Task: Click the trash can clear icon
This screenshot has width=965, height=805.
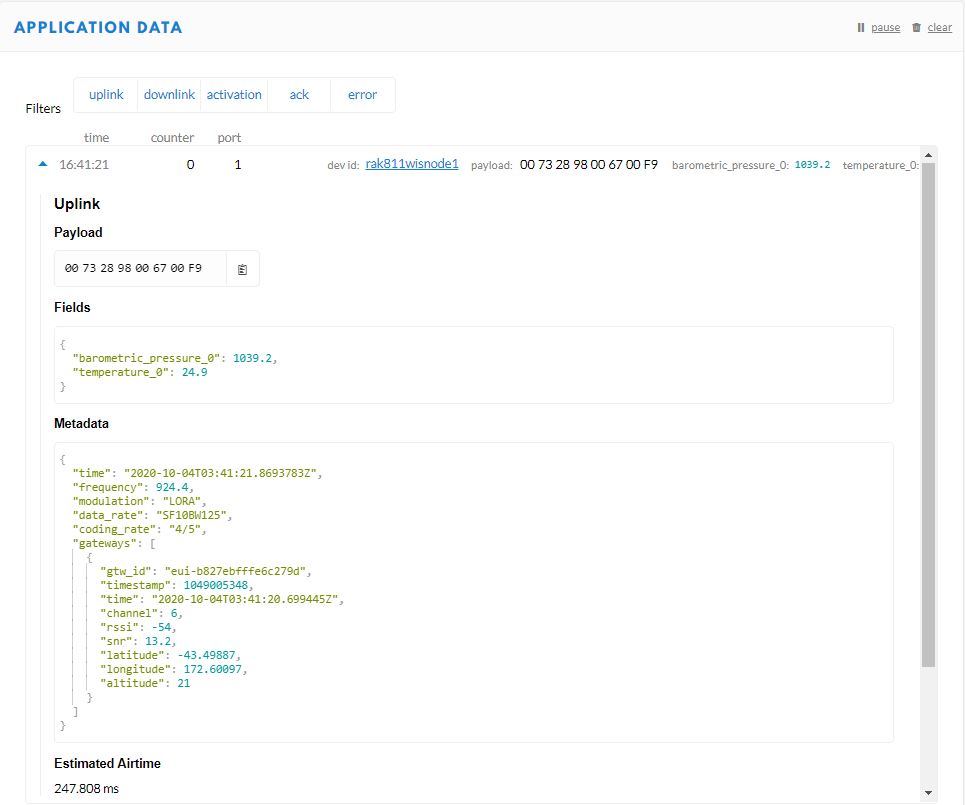Action: (x=916, y=28)
